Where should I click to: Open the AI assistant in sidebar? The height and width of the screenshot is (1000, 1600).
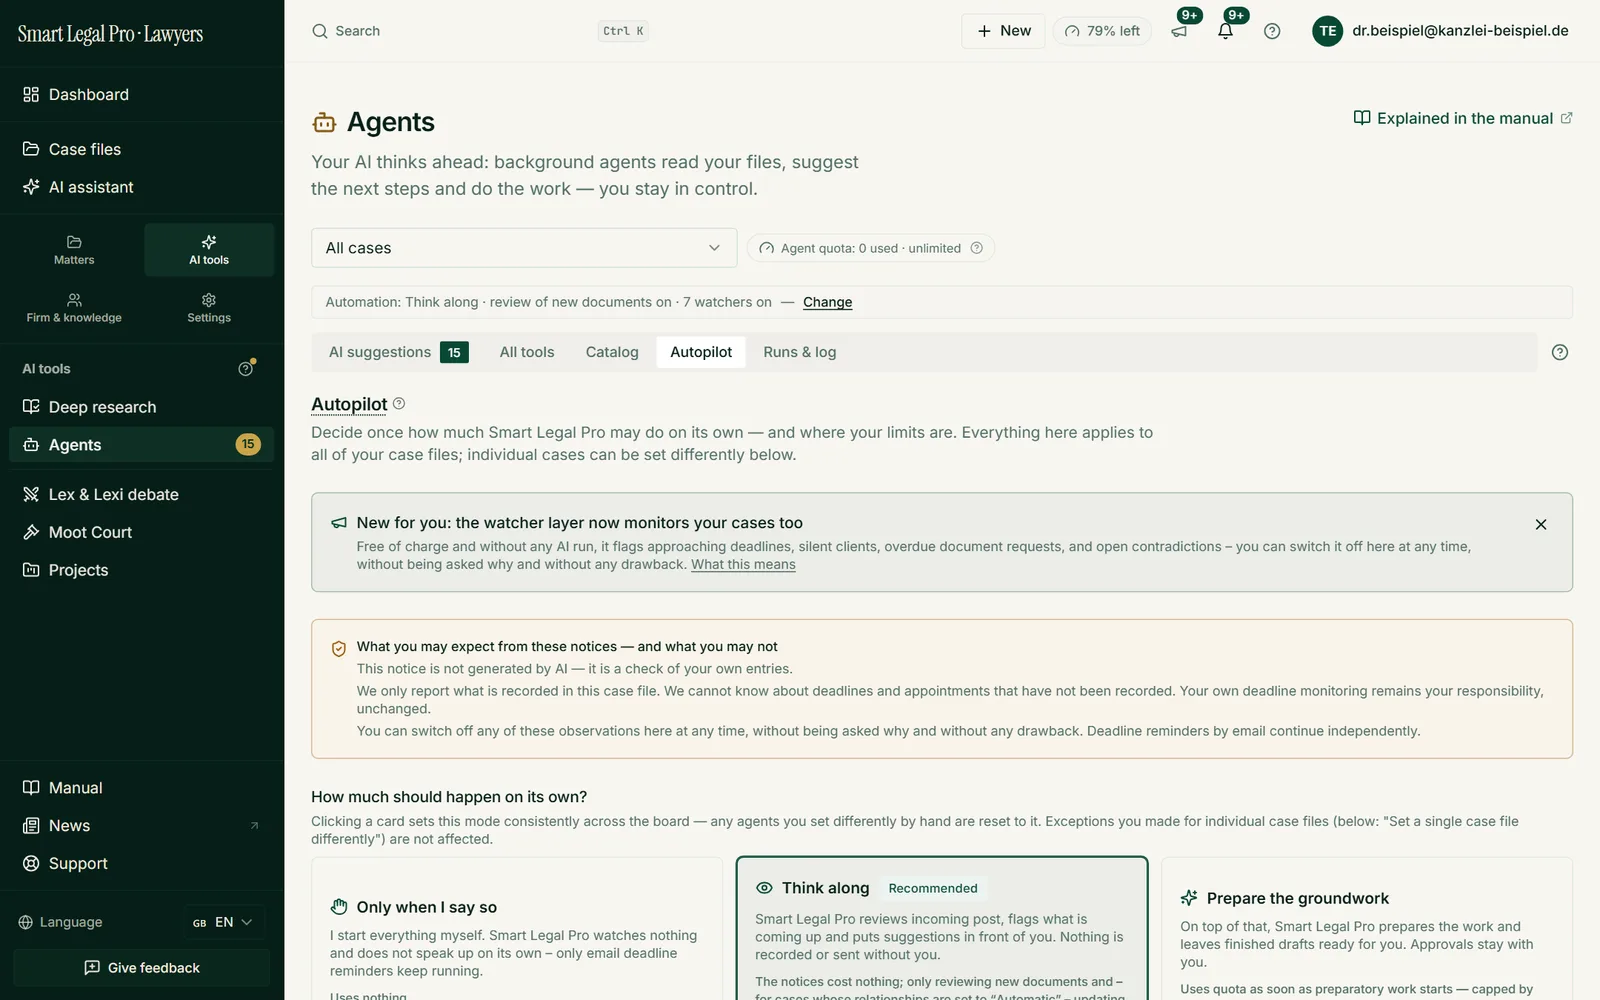[142, 187]
